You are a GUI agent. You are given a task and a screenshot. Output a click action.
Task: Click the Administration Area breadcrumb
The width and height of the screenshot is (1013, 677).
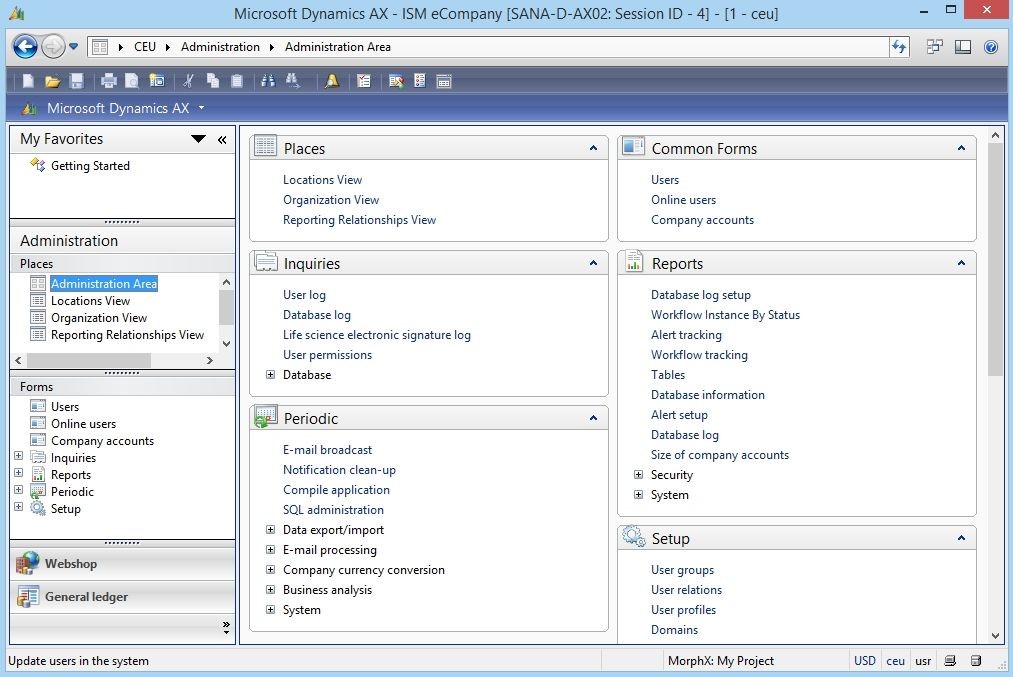pos(338,47)
